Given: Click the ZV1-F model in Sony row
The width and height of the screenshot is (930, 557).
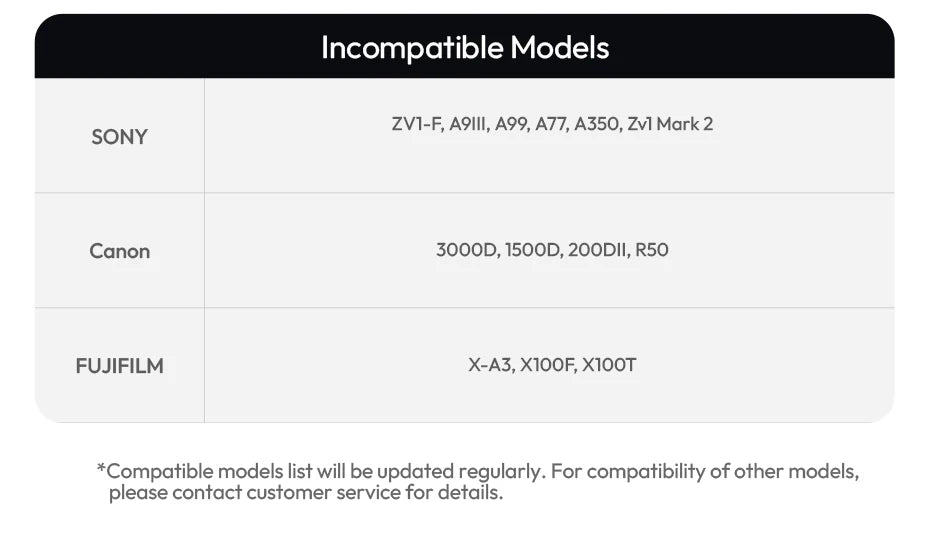Looking at the screenshot, I should click(416, 125).
